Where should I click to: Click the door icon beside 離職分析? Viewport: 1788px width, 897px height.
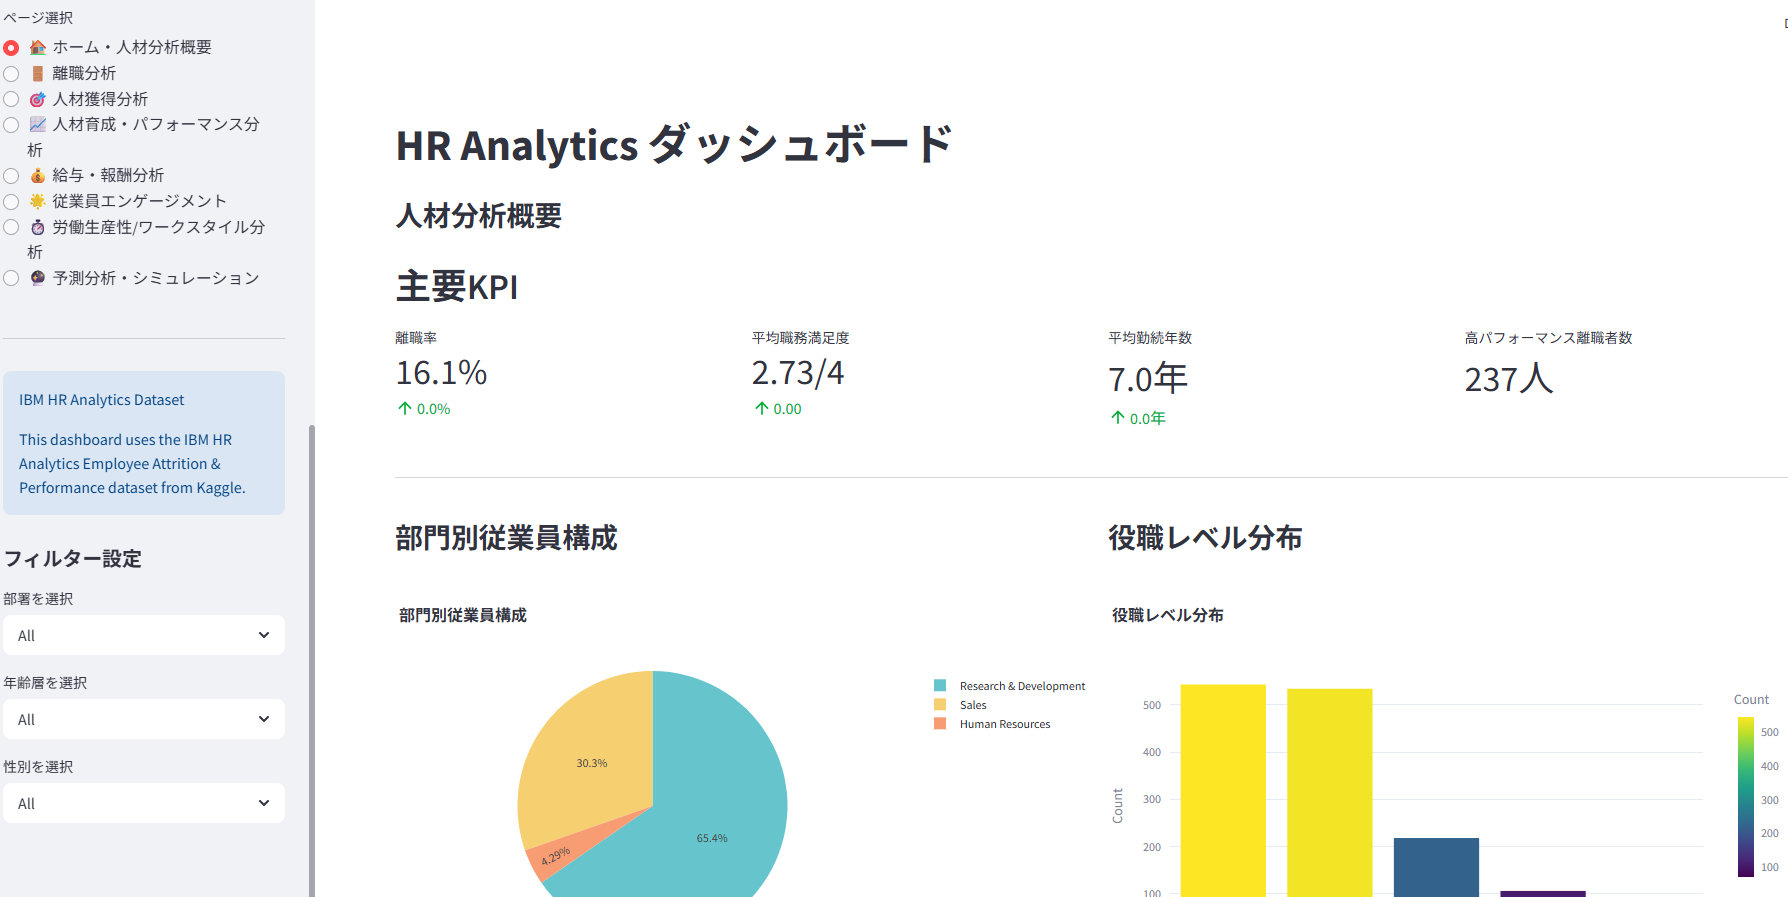pos(38,73)
